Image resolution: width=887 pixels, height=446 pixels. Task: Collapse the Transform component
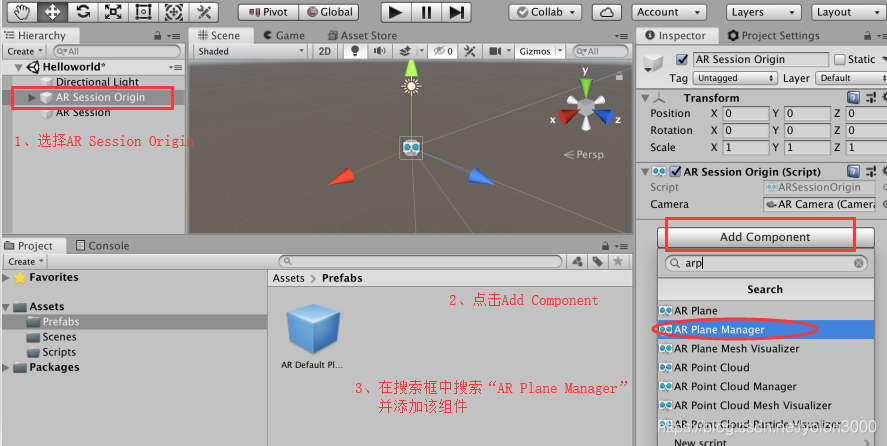[x=645, y=98]
